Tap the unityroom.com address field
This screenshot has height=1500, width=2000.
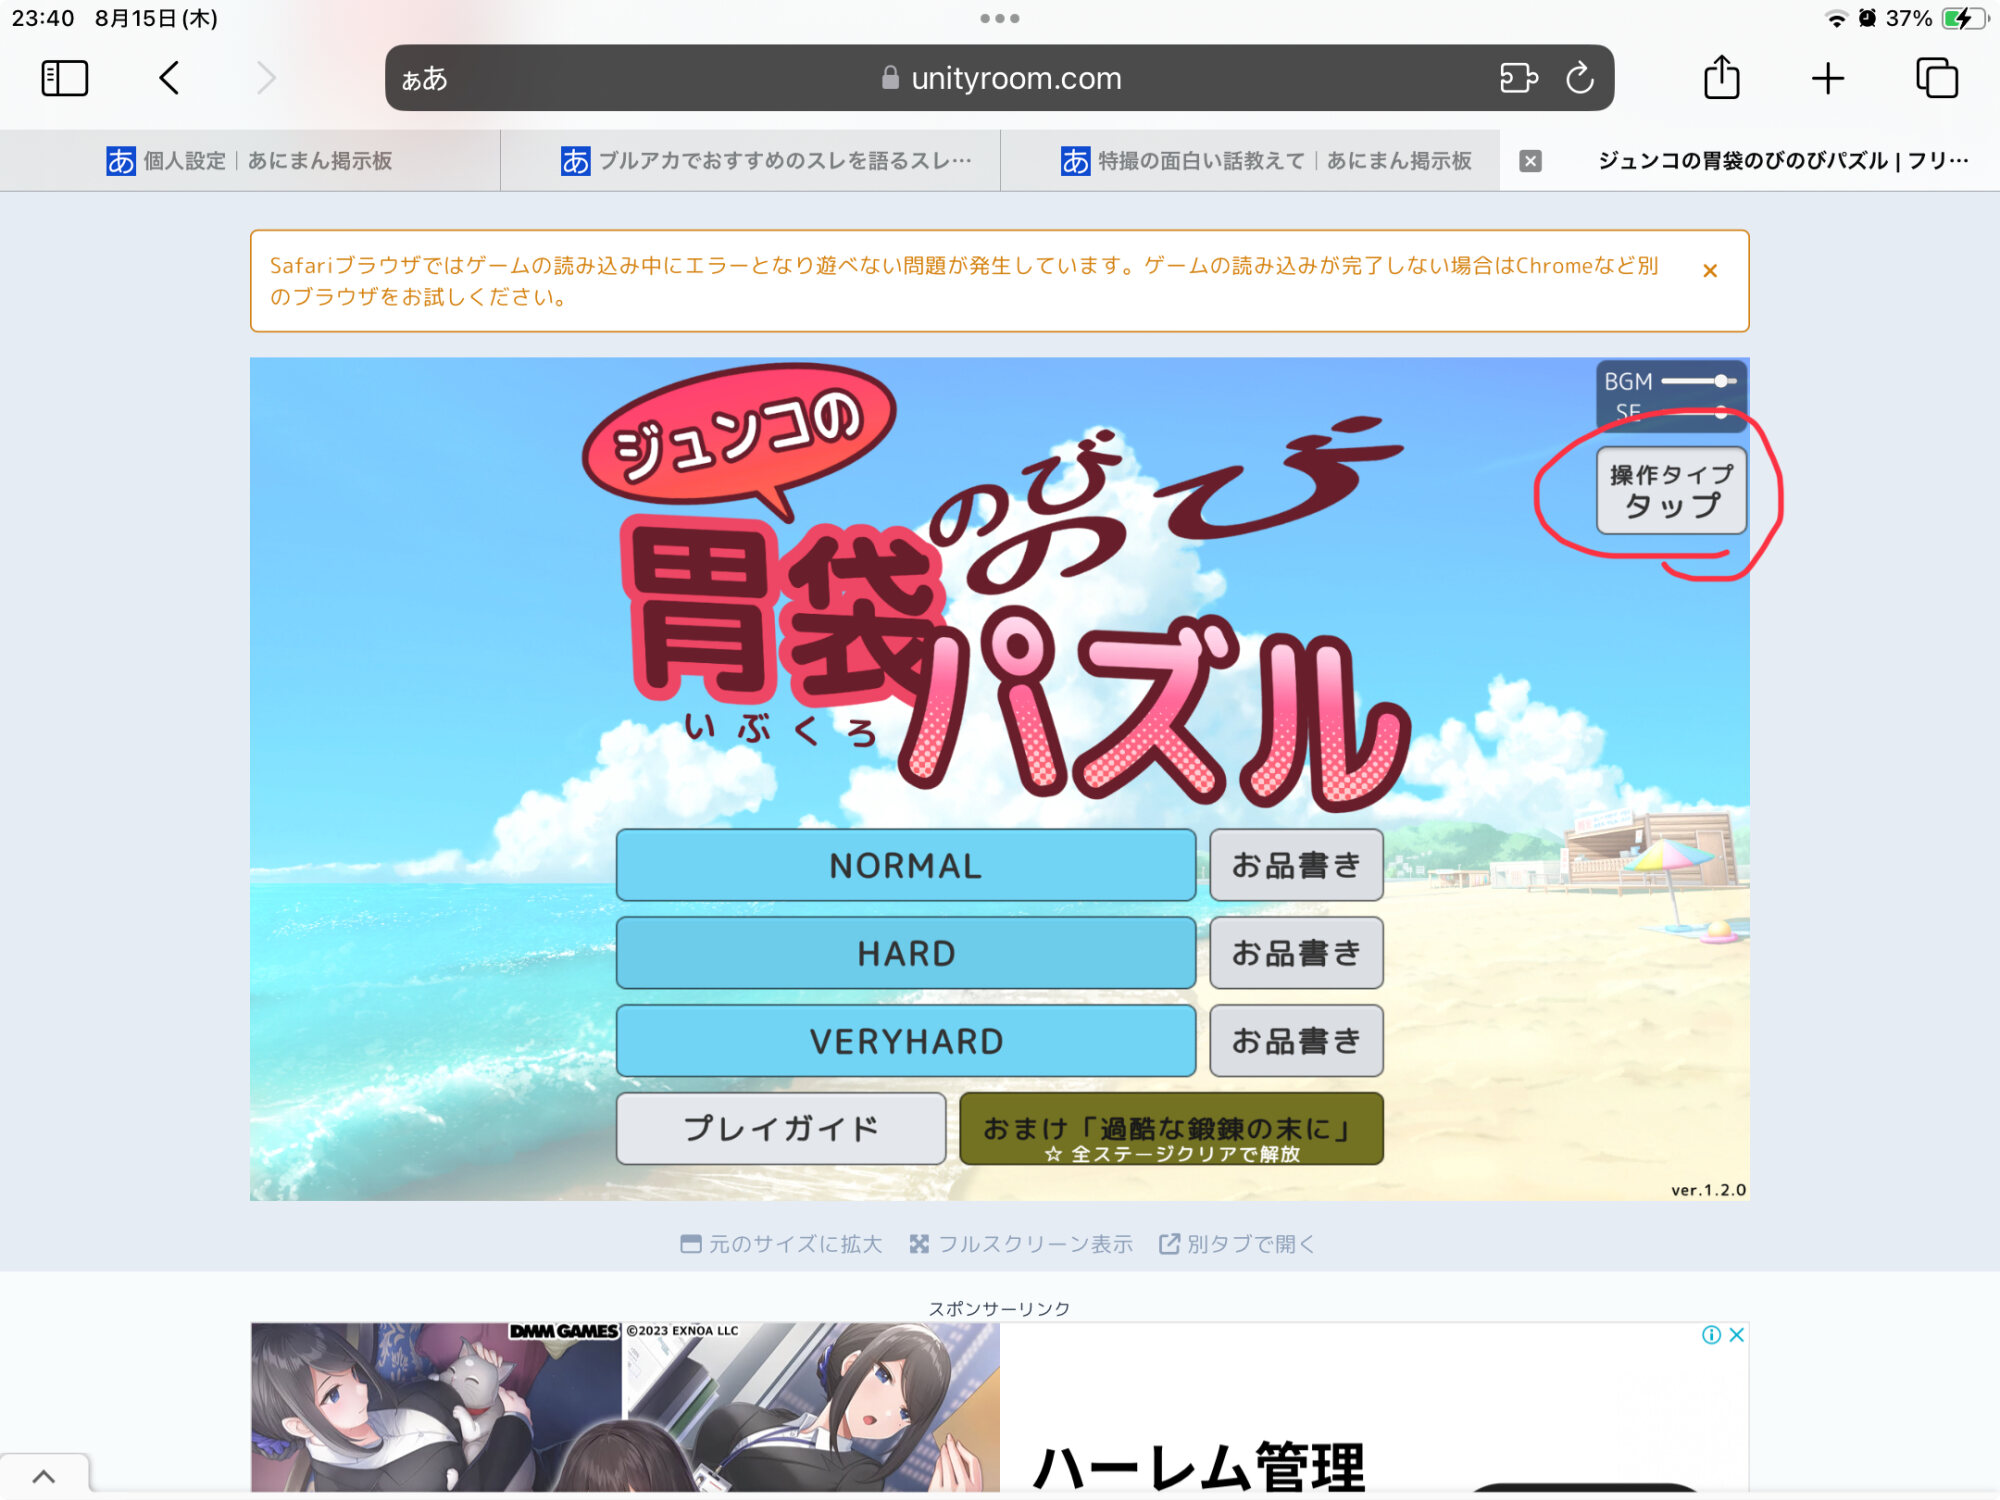(1015, 78)
